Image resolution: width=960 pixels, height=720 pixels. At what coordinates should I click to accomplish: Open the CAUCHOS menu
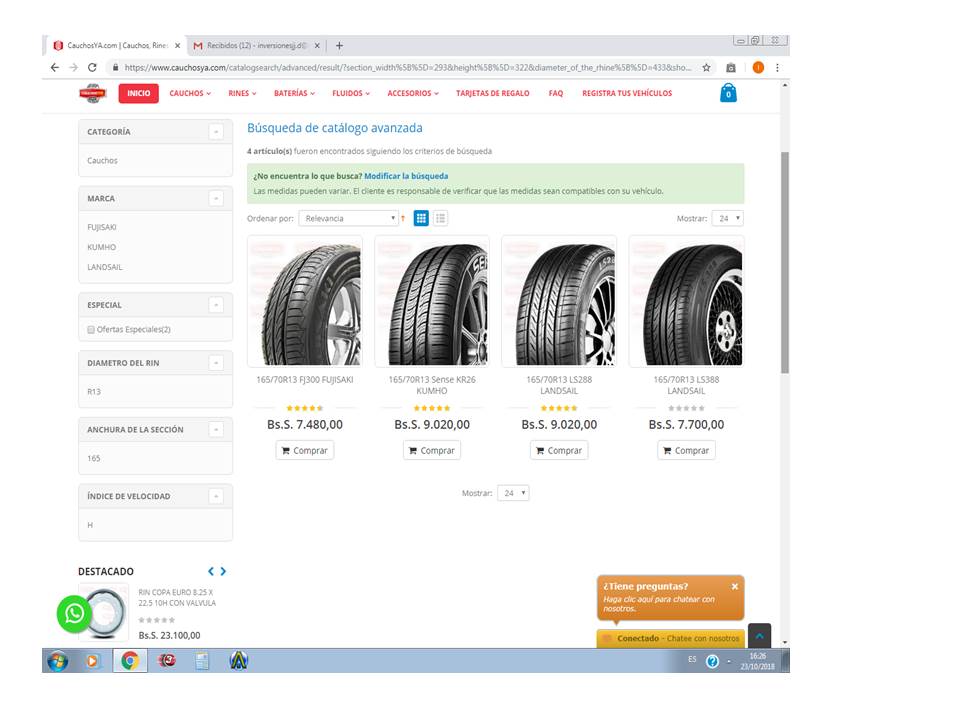(x=190, y=93)
